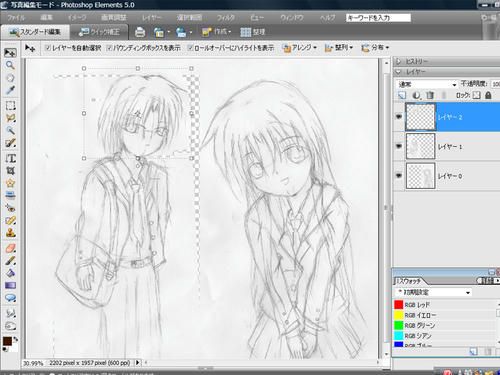
Task: Open layer blend mode 通常 dropdown
Action: (x=426, y=84)
